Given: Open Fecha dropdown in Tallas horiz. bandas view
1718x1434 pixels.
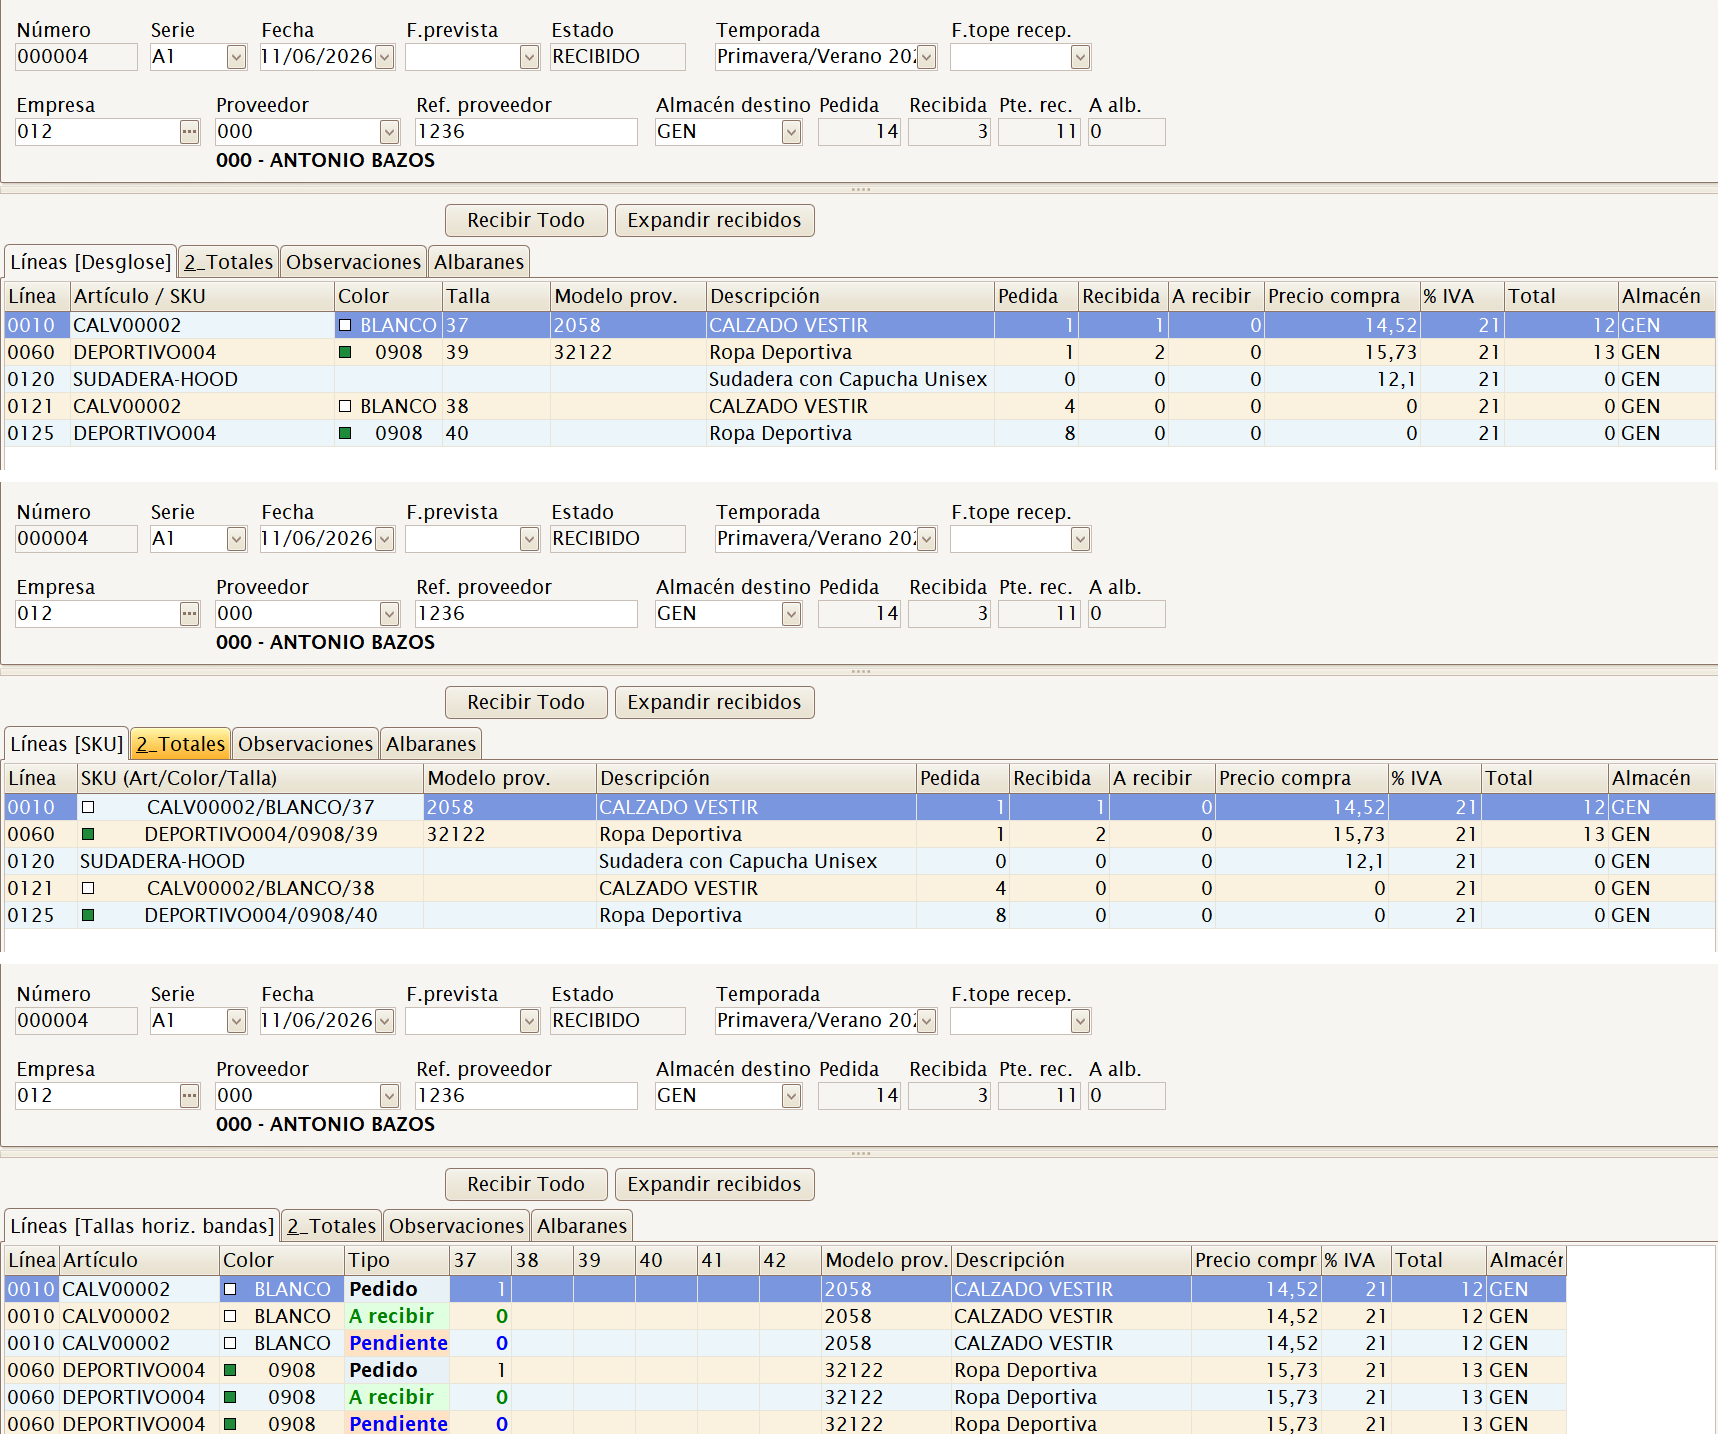Looking at the screenshot, I should tap(384, 1021).
